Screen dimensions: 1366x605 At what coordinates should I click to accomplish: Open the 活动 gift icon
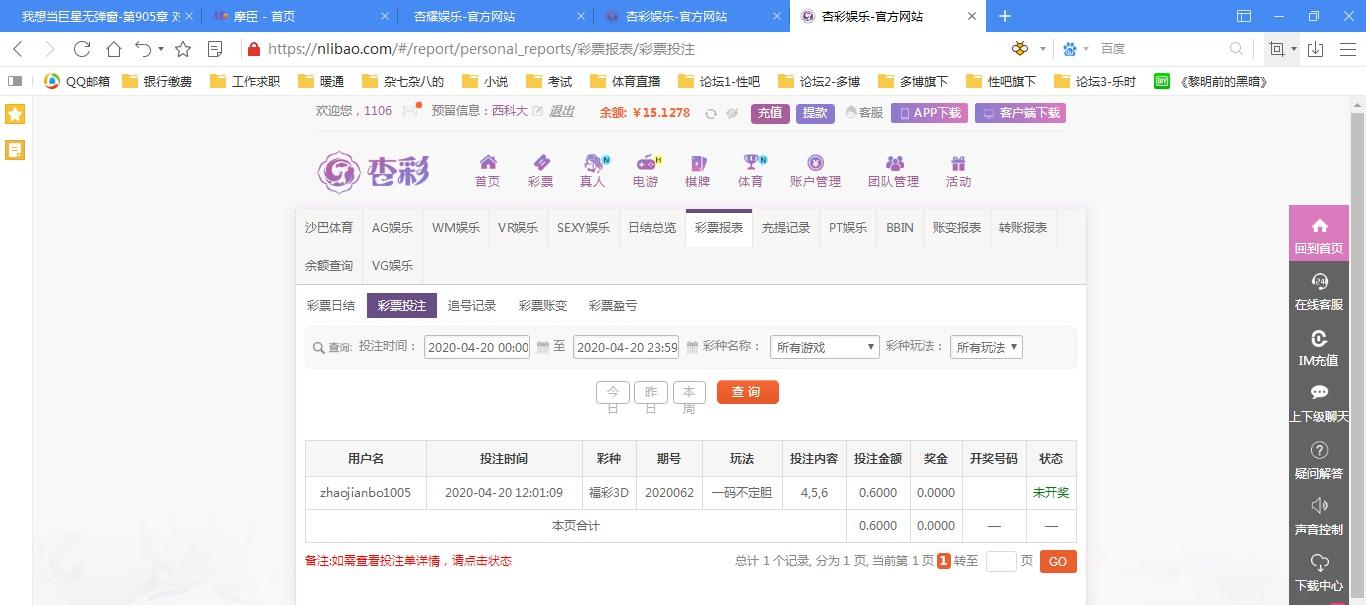coord(958,163)
